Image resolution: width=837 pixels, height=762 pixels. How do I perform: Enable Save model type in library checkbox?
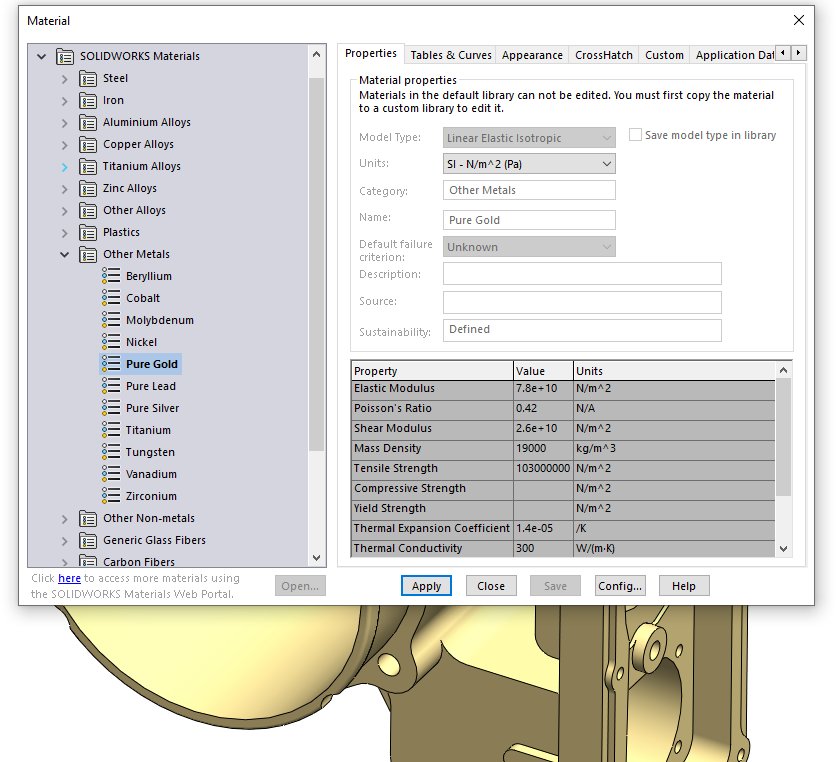point(635,135)
